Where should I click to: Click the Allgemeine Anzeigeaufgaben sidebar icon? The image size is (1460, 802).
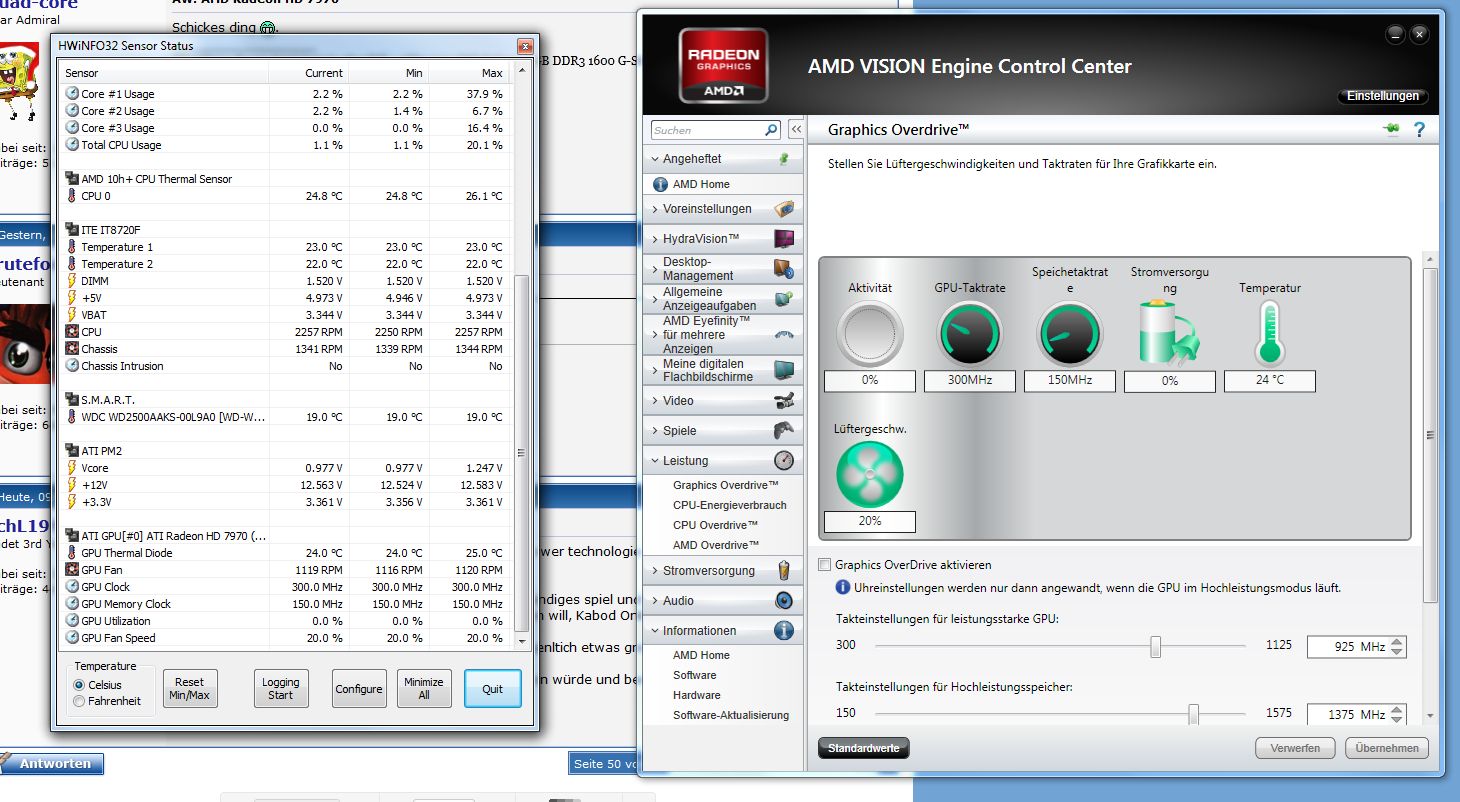784,299
